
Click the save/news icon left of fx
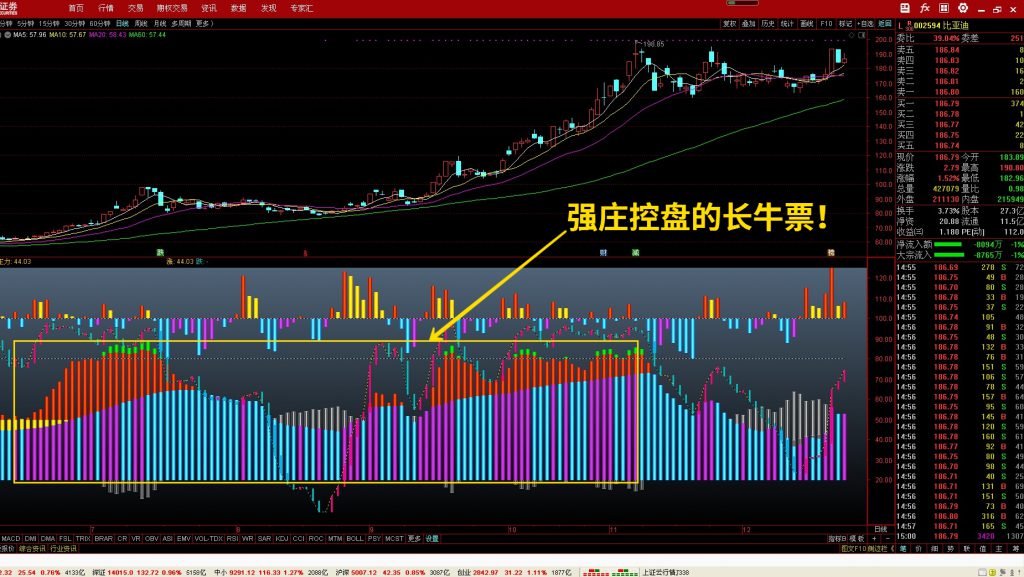click(903, 7)
